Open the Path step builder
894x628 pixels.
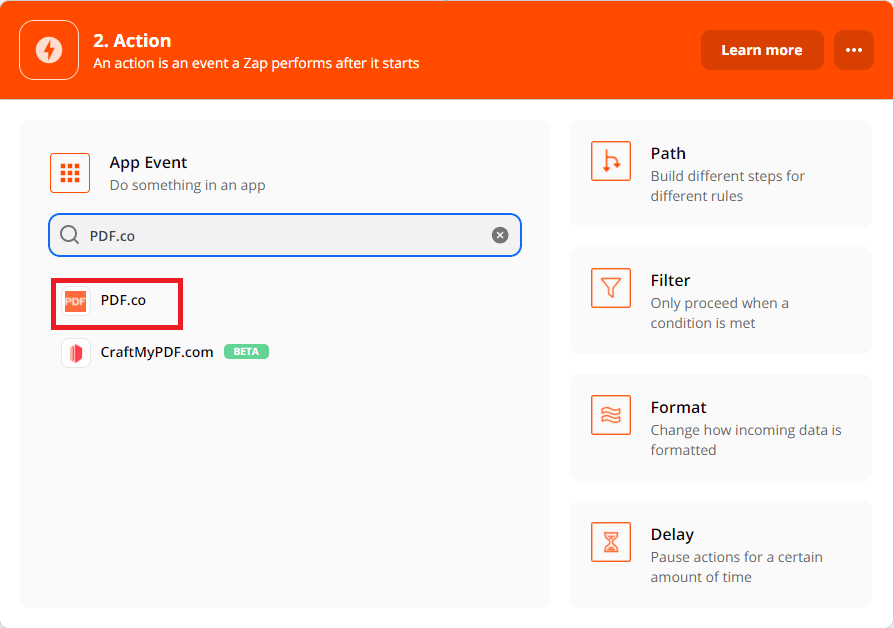point(720,174)
